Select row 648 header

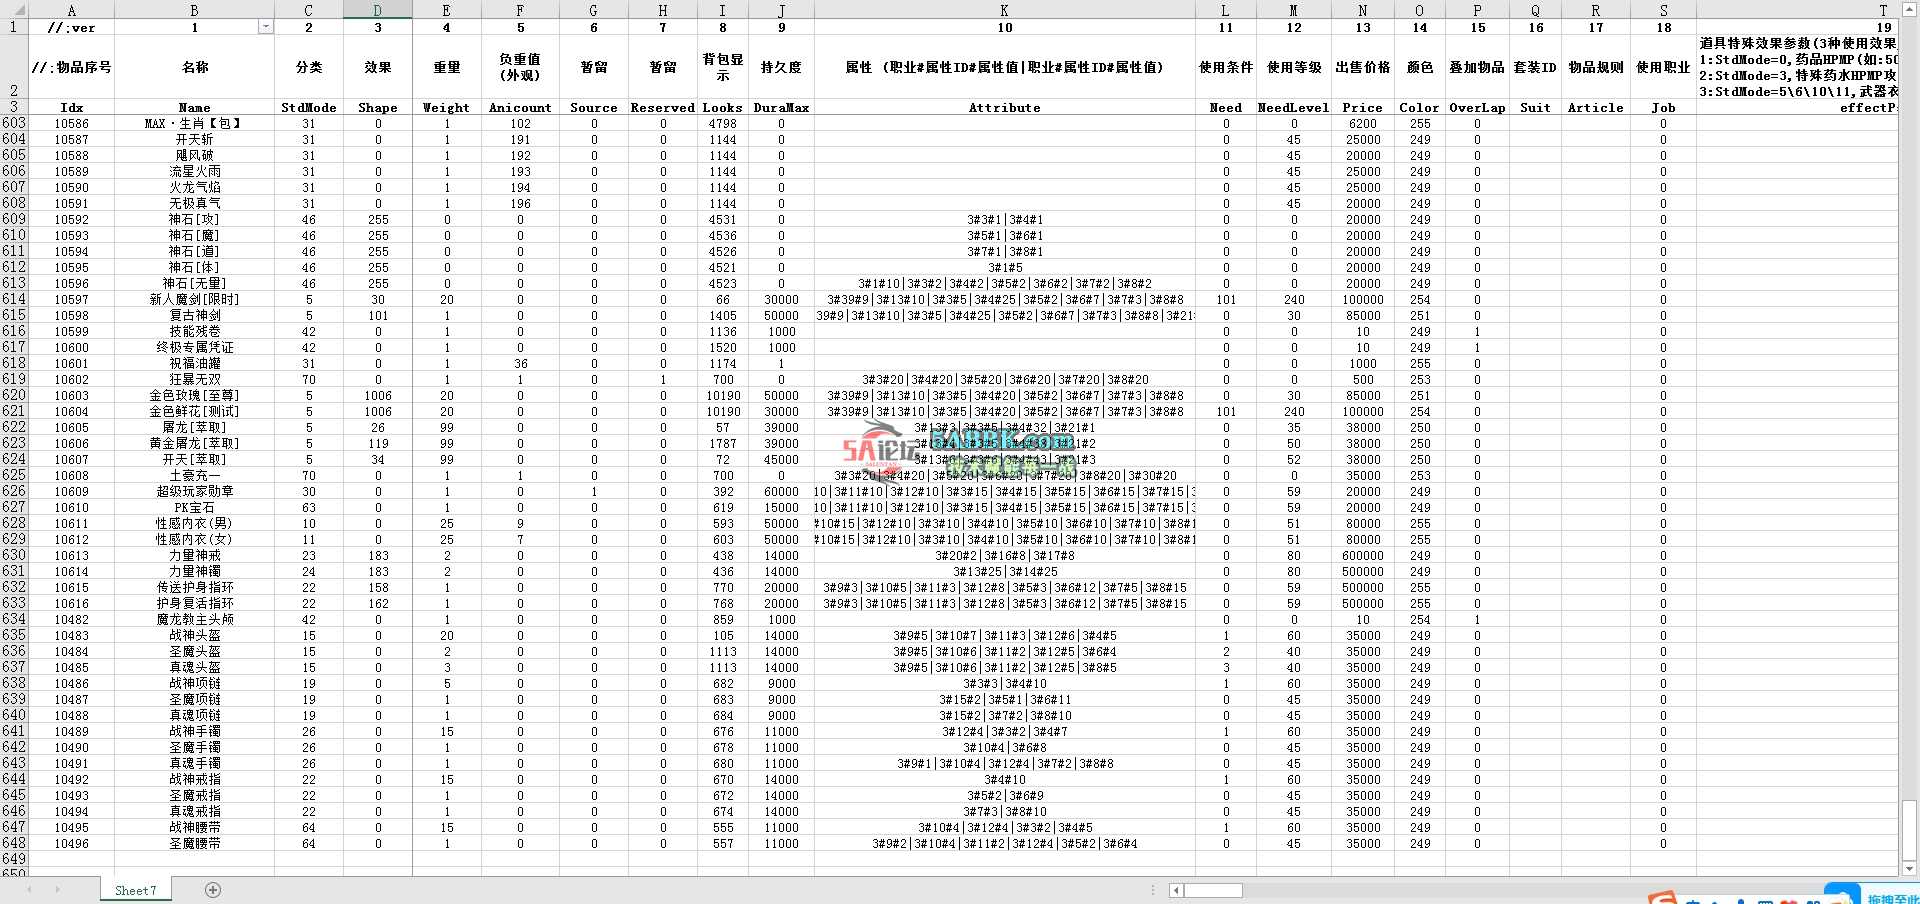[14, 843]
